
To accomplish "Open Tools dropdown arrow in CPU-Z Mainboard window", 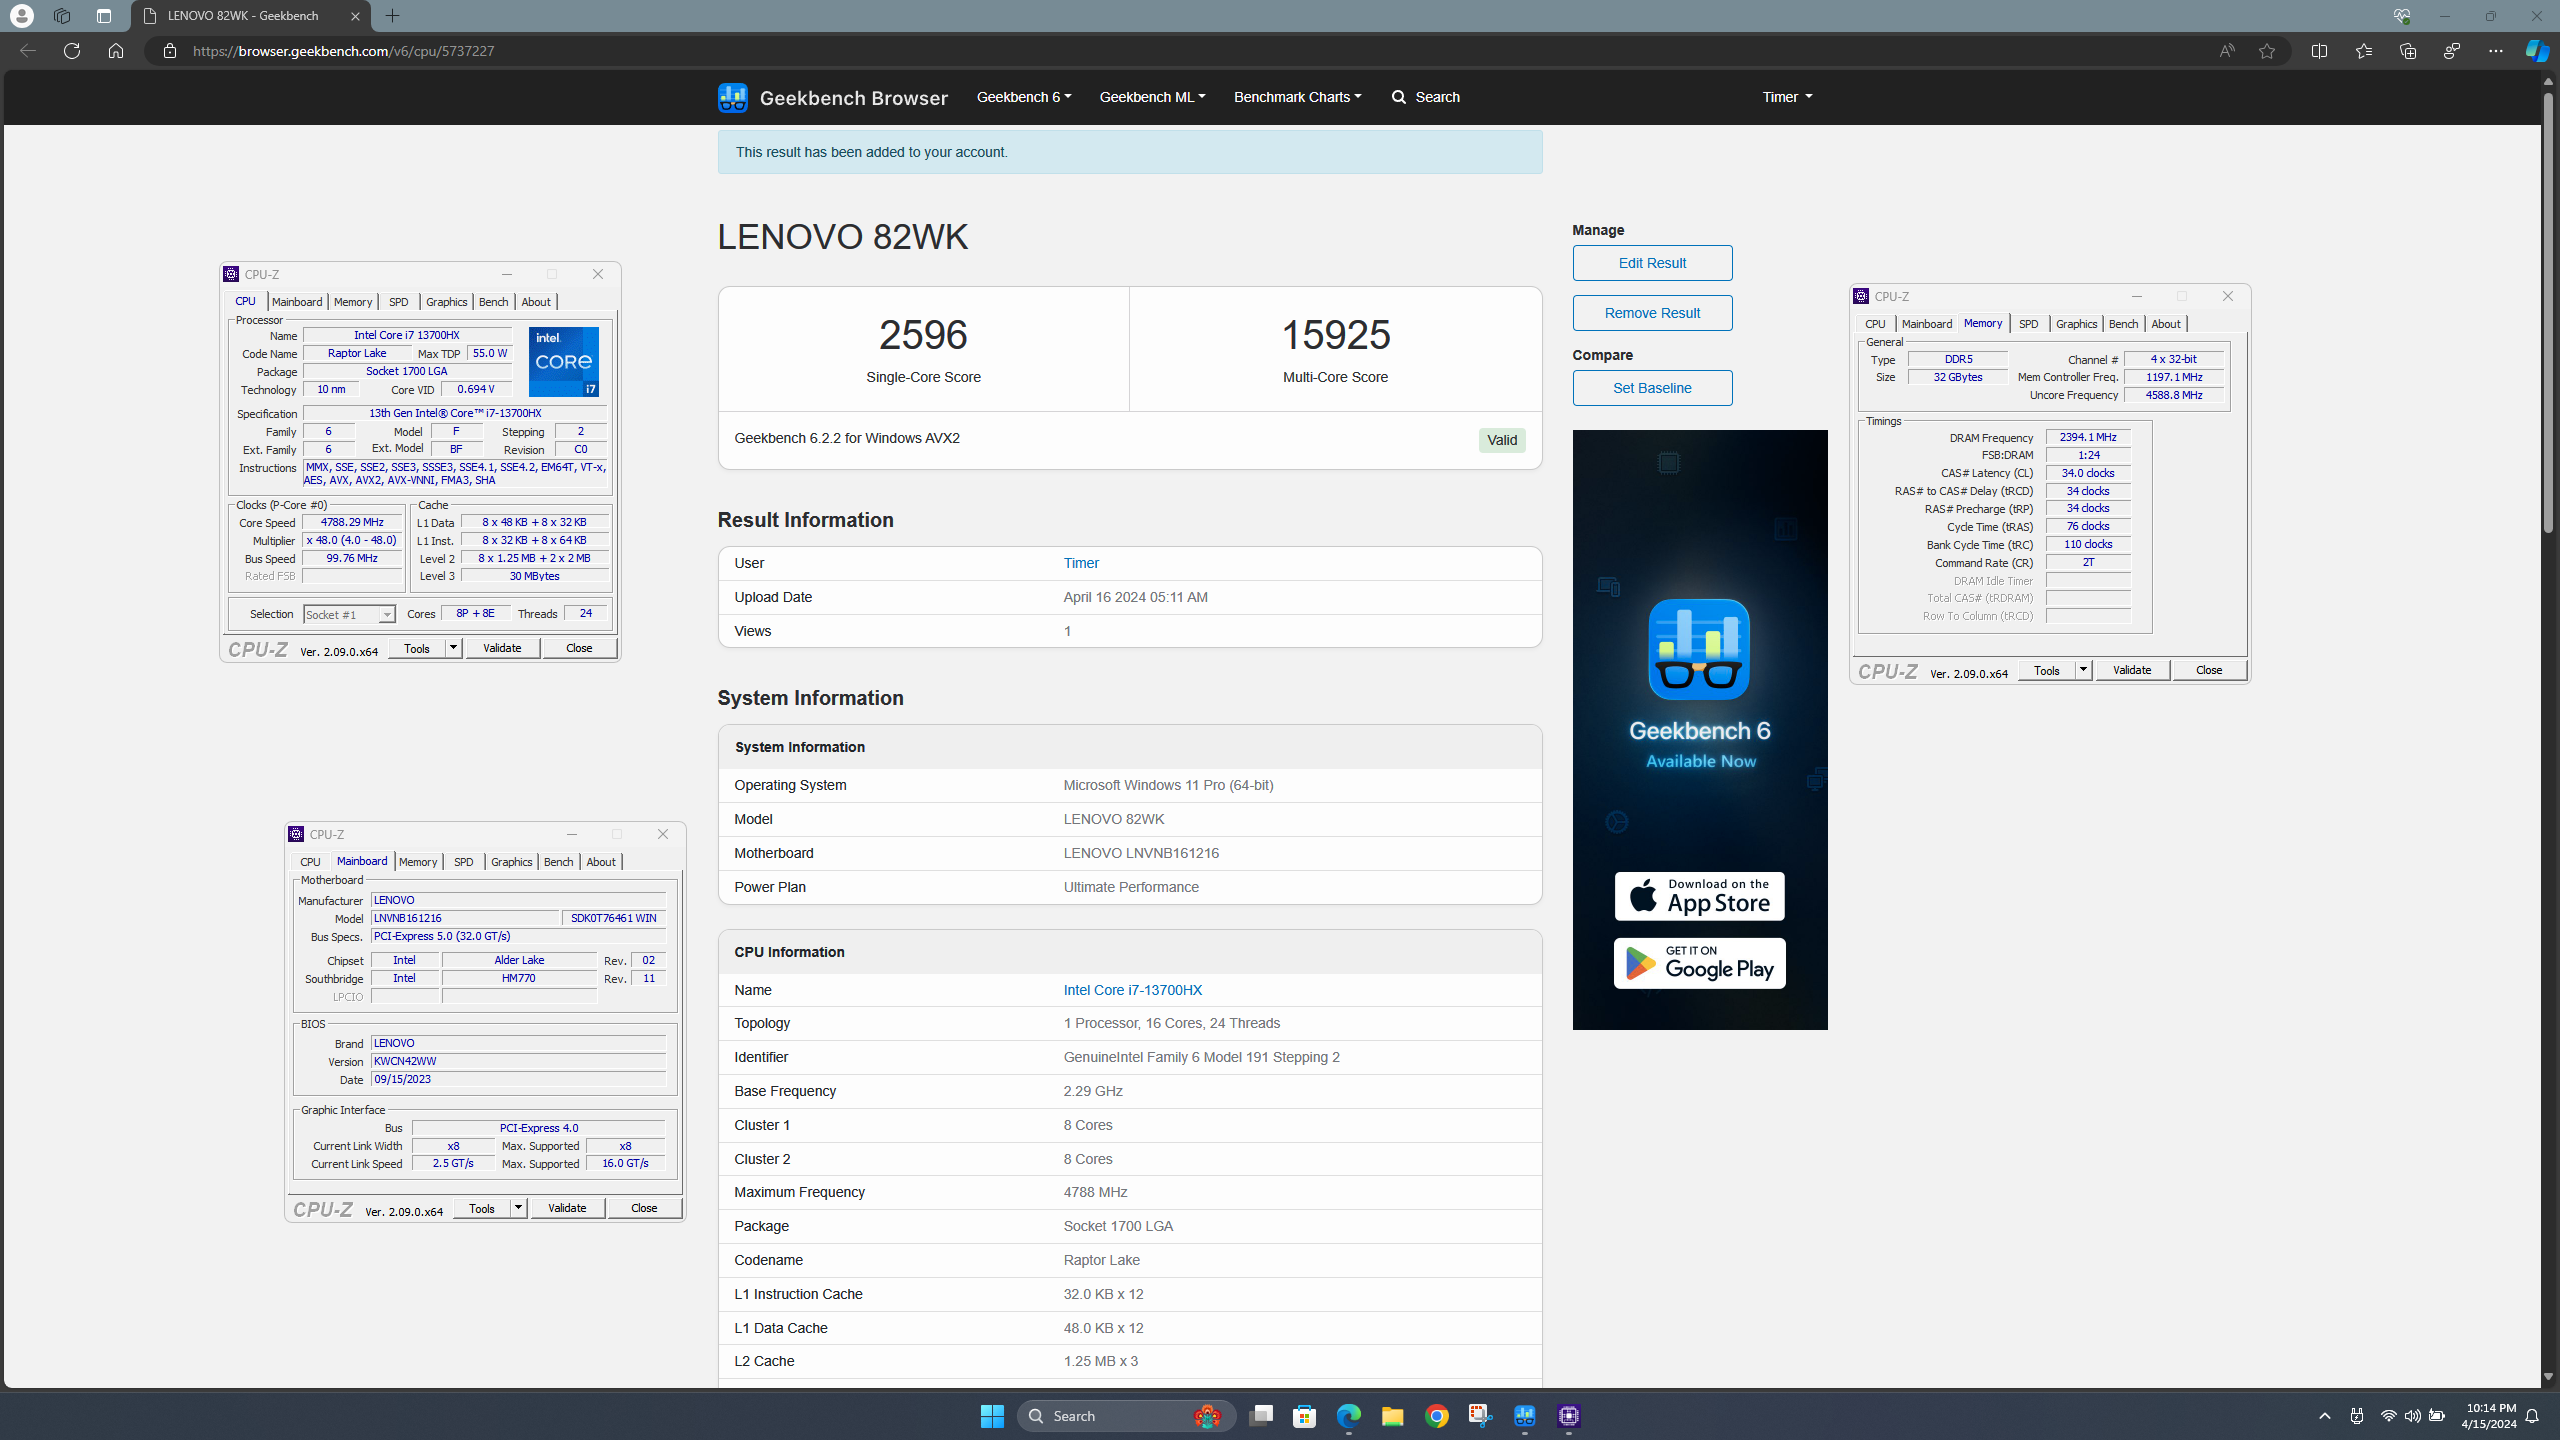I will coord(518,1208).
